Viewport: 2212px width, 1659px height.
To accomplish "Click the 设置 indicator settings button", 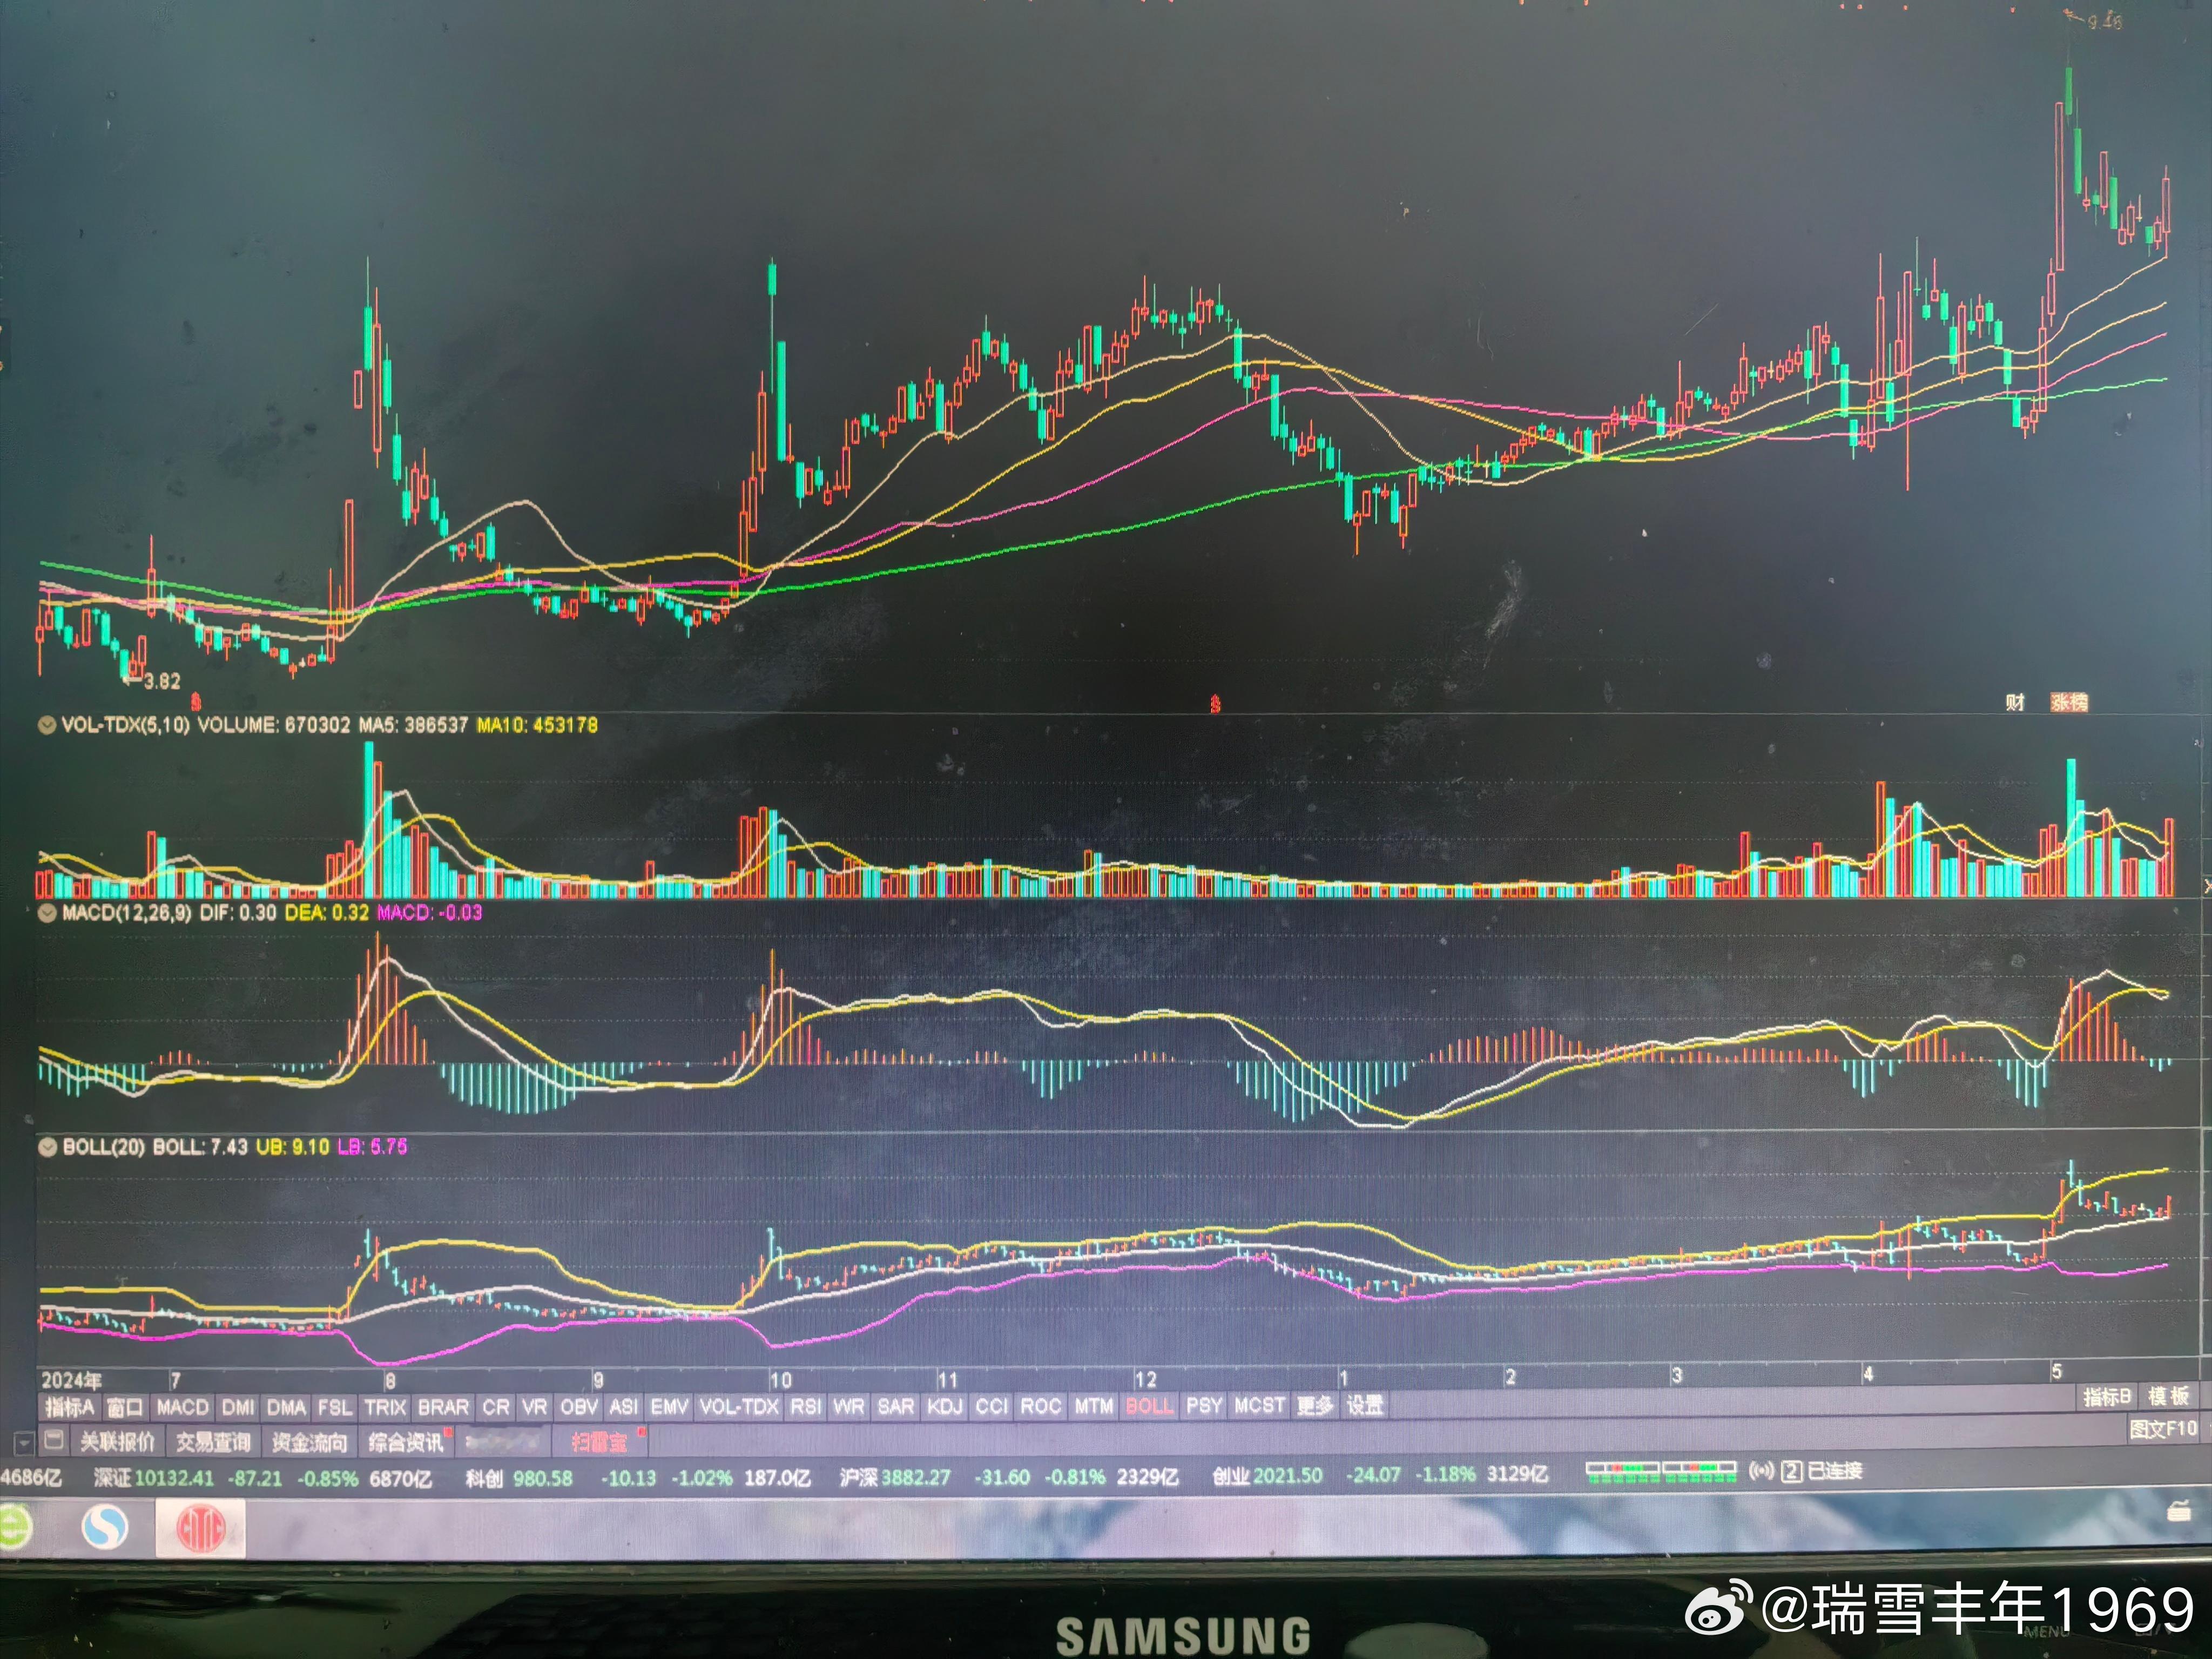I will (x=1364, y=1406).
